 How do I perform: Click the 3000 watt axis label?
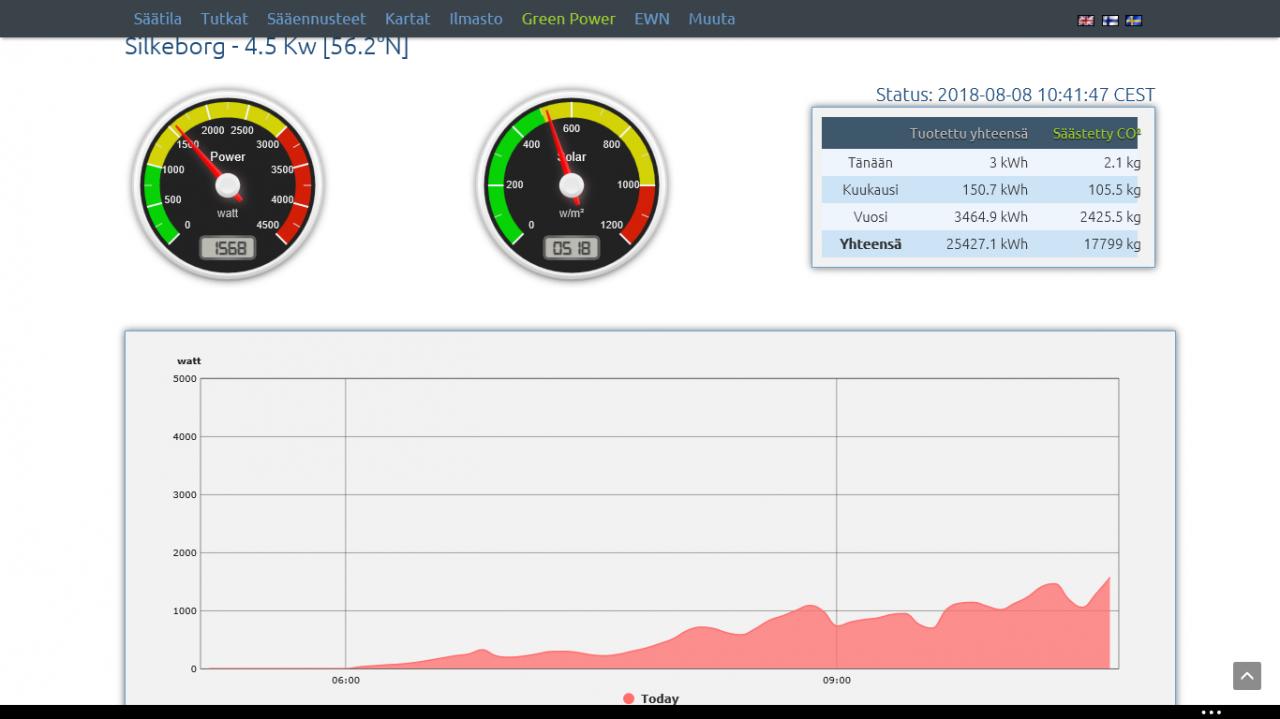point(185,495)
